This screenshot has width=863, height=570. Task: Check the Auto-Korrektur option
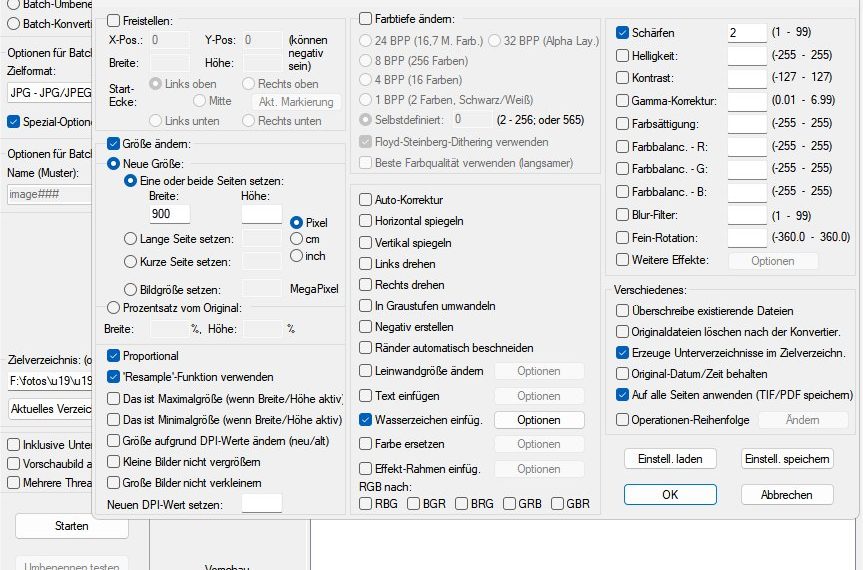(366, 200)
